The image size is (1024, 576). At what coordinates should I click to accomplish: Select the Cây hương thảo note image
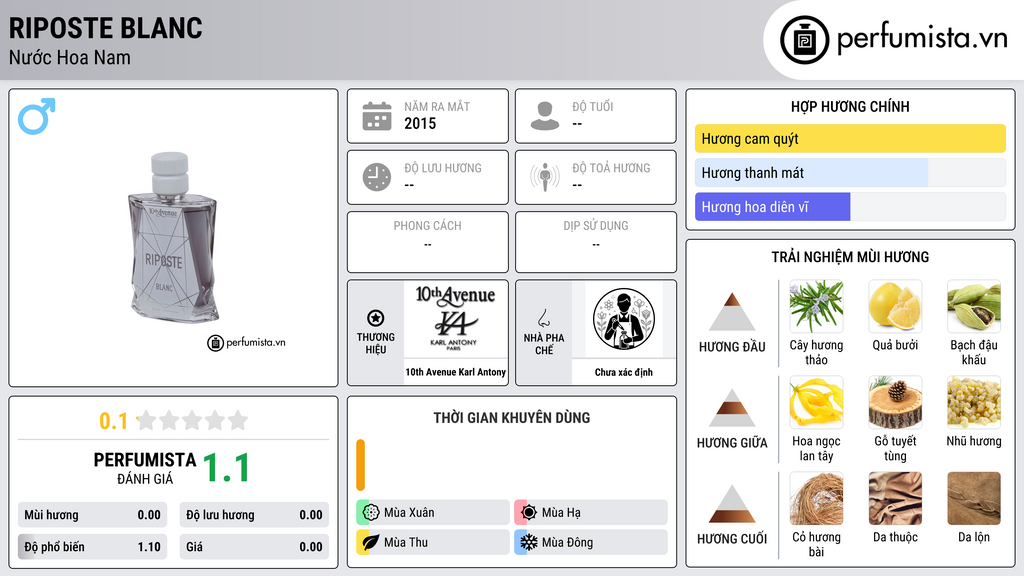(816, 306)
